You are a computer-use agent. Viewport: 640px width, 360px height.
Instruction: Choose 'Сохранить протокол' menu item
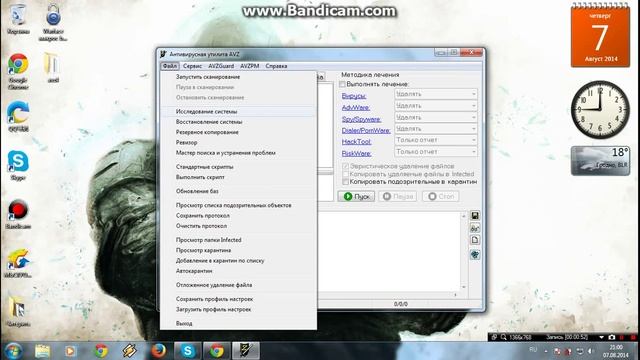click(238, 216)
